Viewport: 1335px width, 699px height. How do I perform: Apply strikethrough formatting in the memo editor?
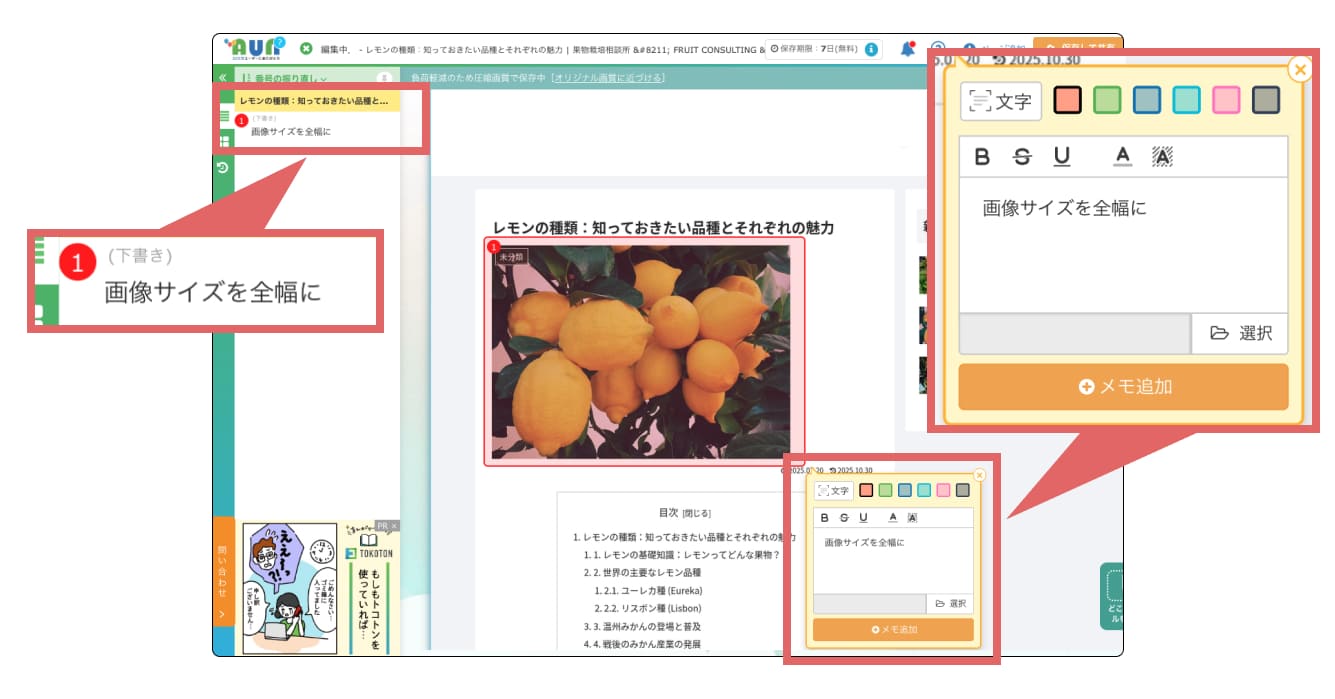coord(1022,156)
